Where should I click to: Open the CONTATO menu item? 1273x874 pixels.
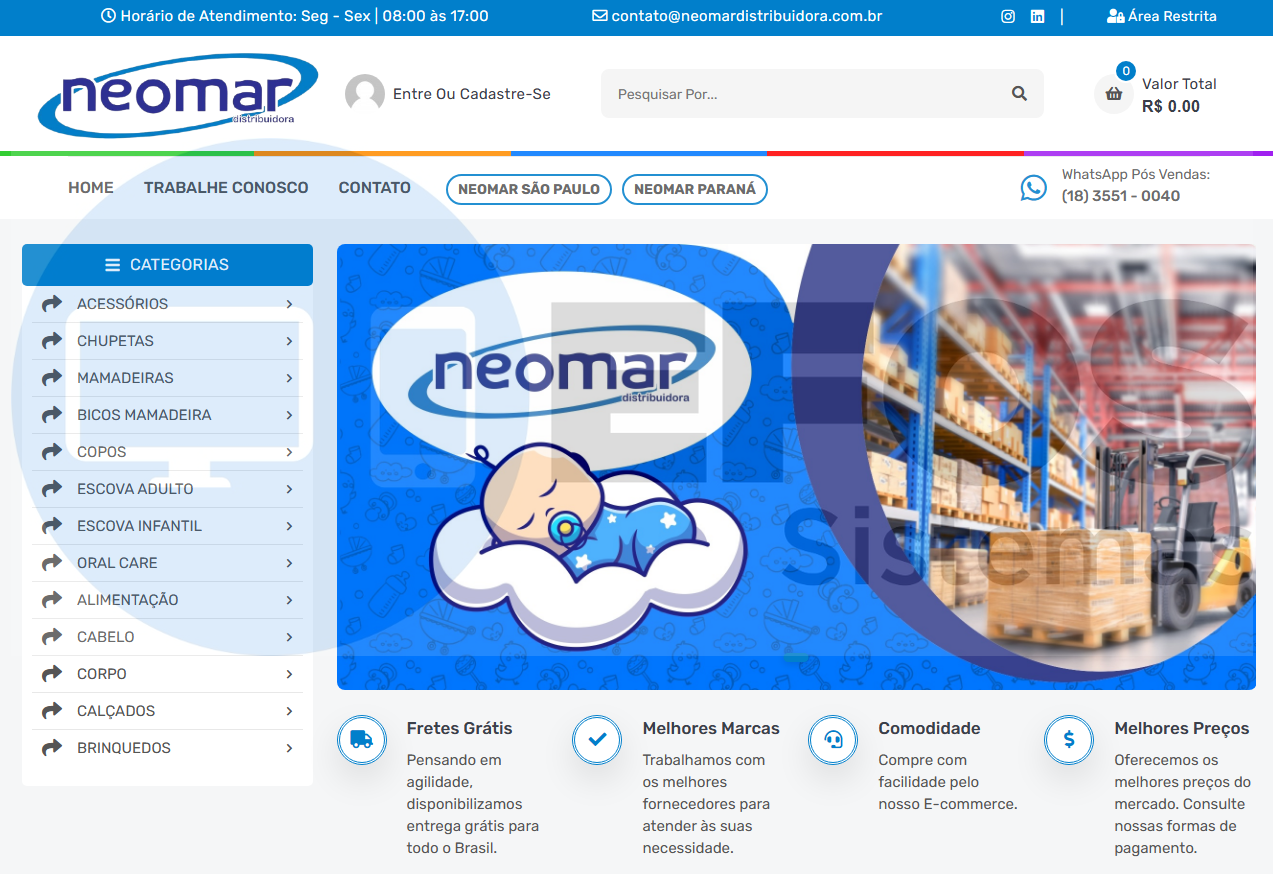(x=374, y=188)
